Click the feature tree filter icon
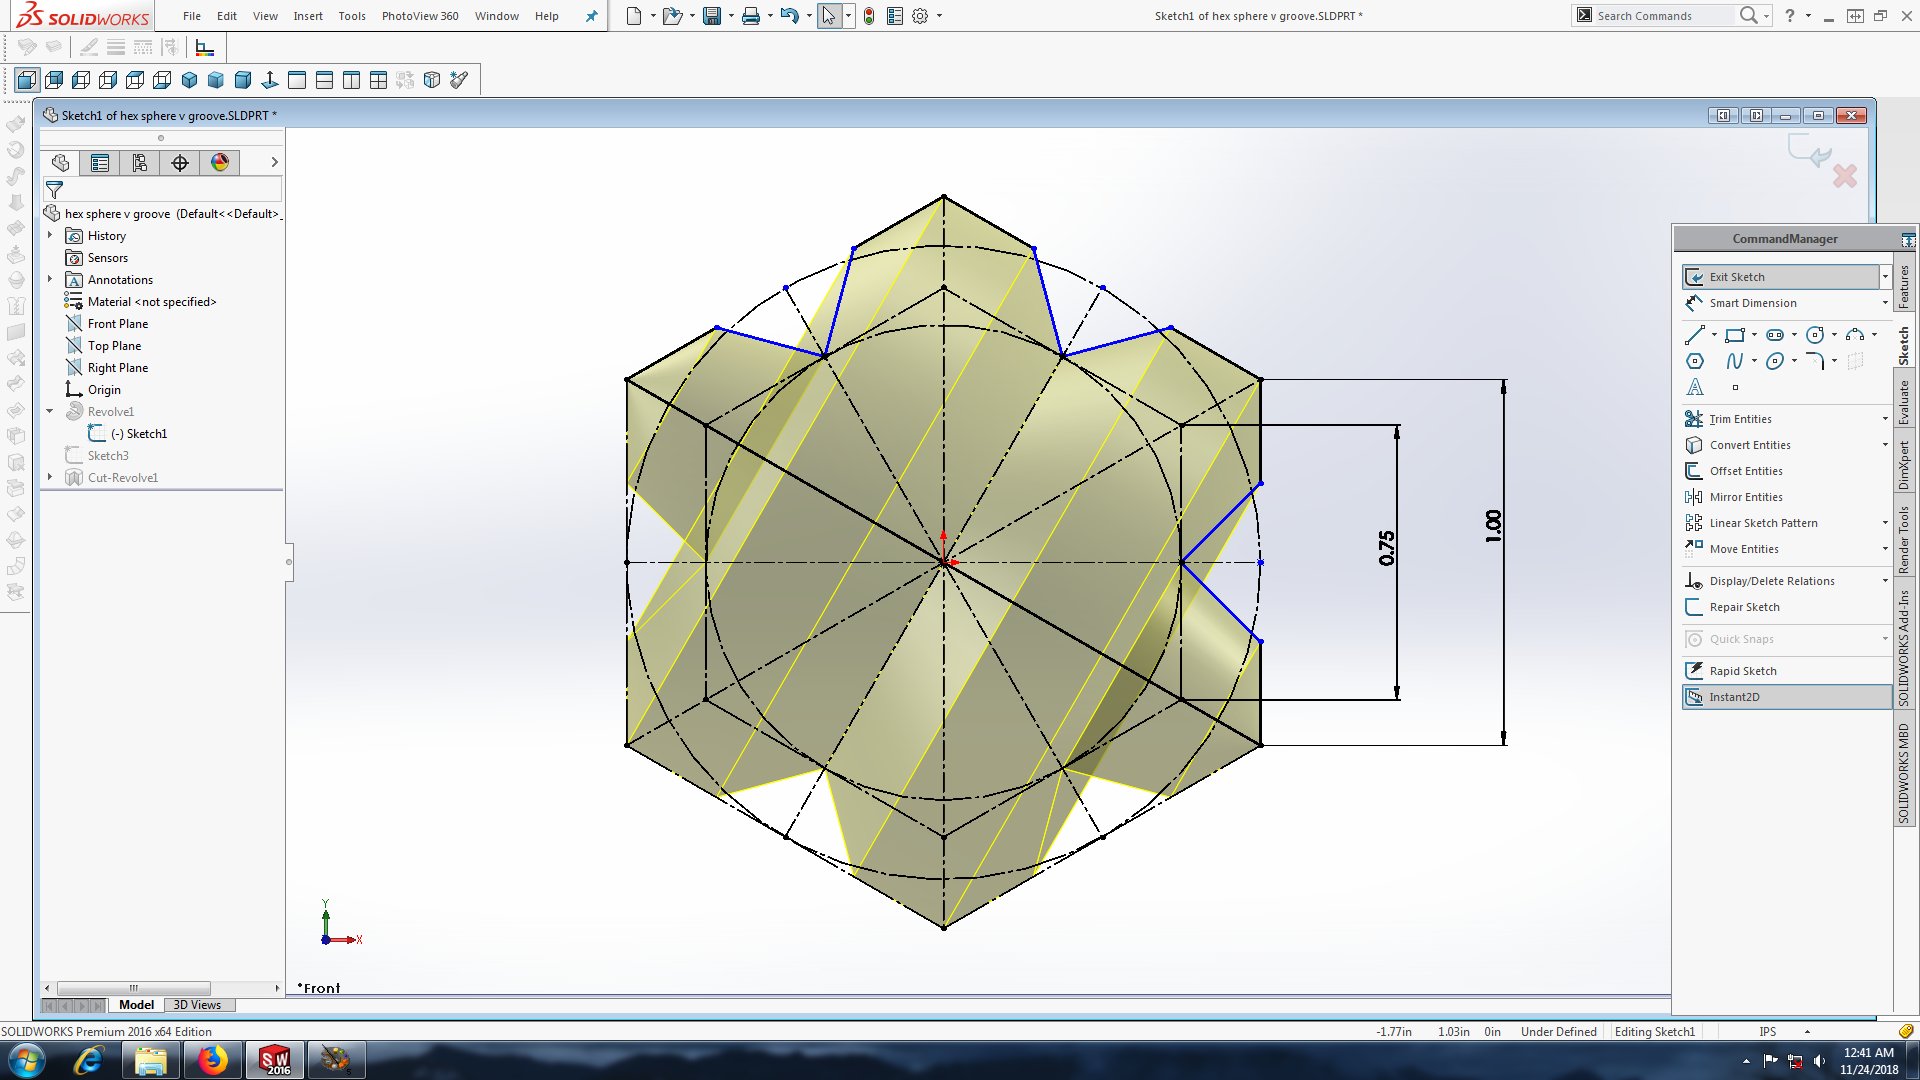 [x=55, y=189]
